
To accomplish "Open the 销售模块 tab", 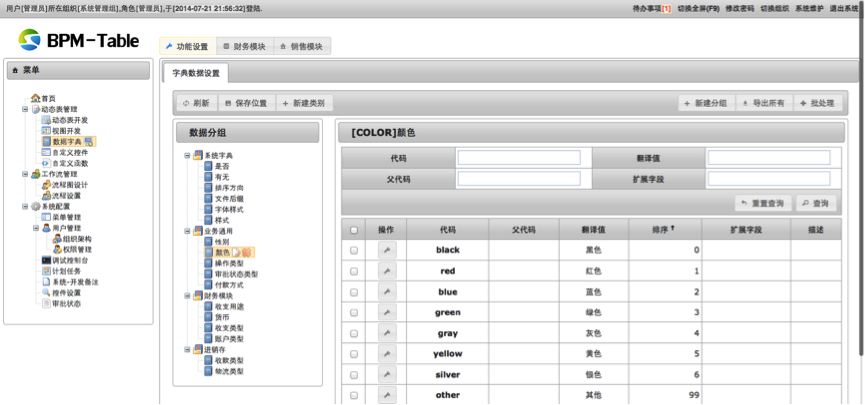I will pyautogui.click(x=301, y=47).
